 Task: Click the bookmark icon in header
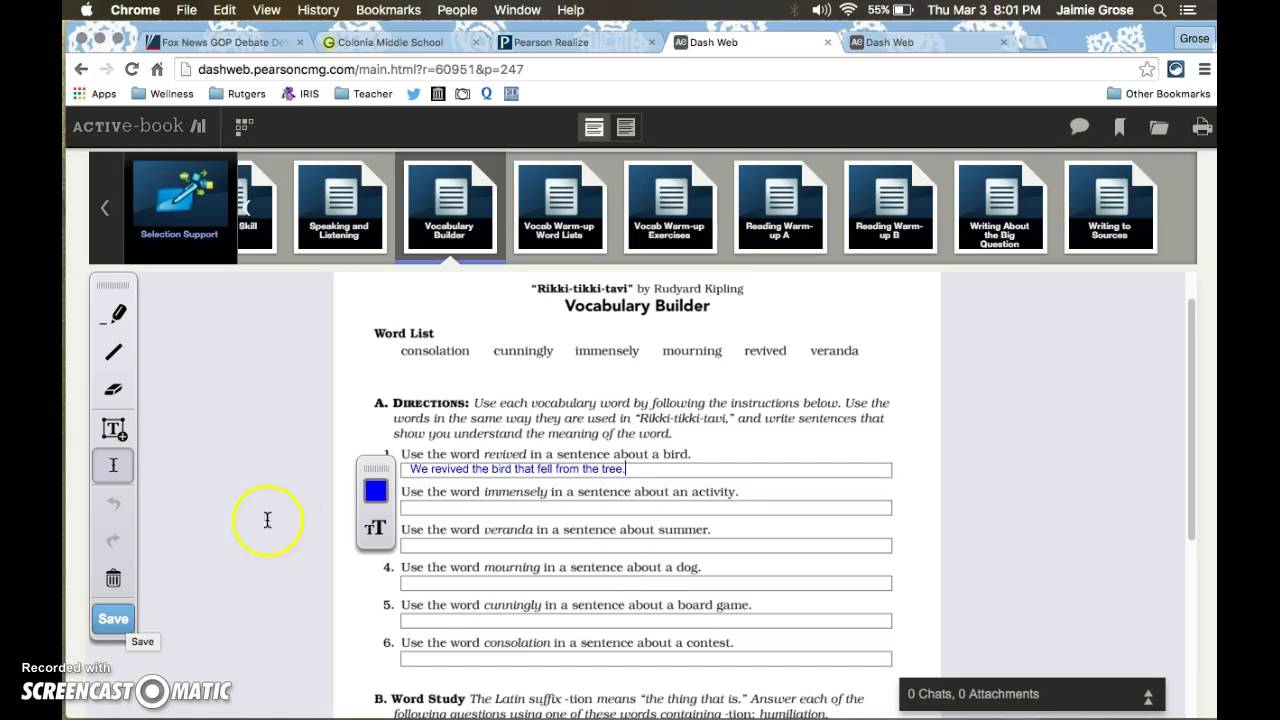pos(1119,127)
